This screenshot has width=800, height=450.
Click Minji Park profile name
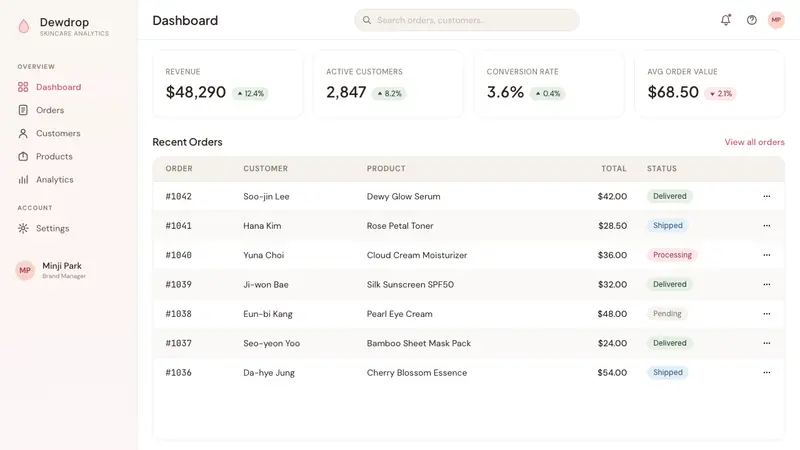click(62, 266)
